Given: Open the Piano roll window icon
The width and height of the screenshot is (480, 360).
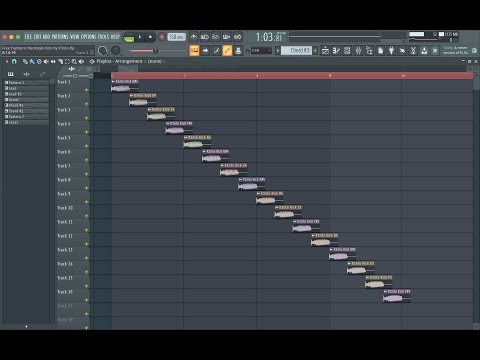Looking at the screenshot, I should pyautogui.click(x=336, y=51).
